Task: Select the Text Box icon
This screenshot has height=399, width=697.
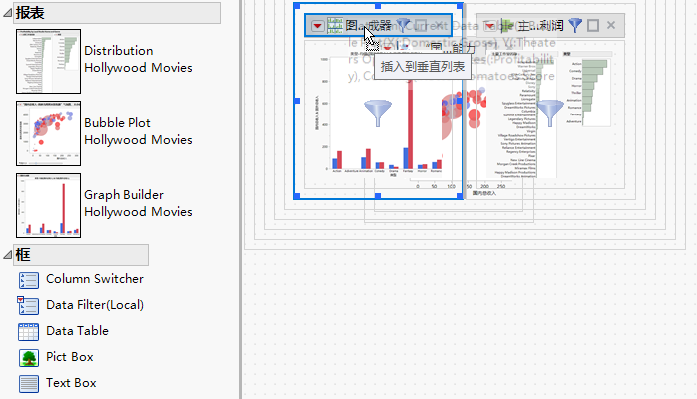Action: 28,384
